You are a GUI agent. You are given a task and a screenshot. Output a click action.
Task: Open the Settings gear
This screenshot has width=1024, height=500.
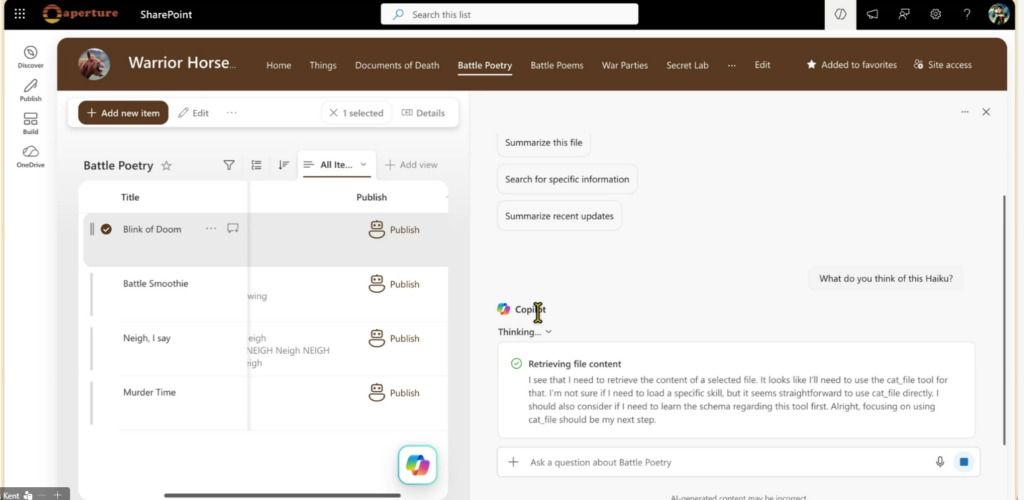(936, 14)
